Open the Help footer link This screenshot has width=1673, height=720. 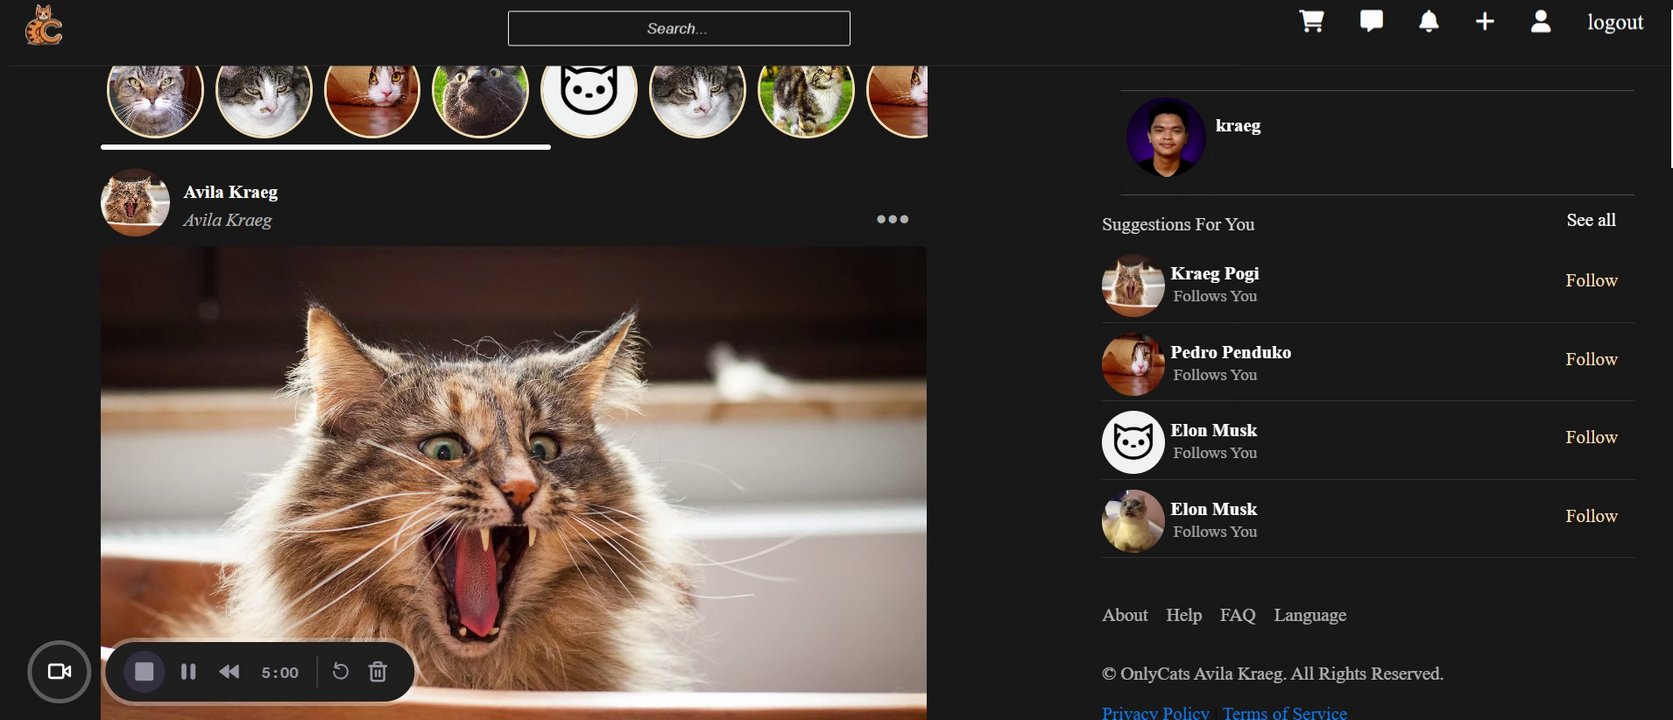coord(1184,615)
